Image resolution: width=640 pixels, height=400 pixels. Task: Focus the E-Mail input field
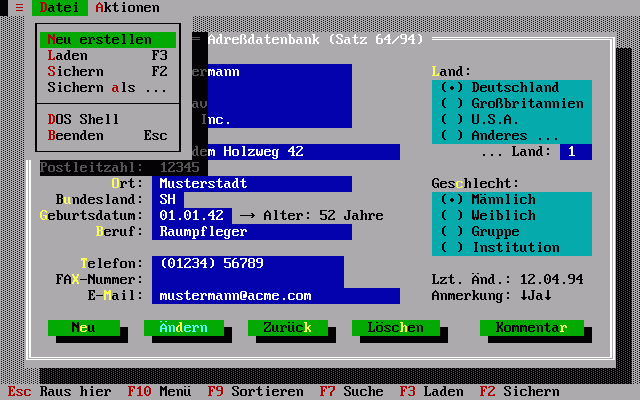click(x=276, y=296)
